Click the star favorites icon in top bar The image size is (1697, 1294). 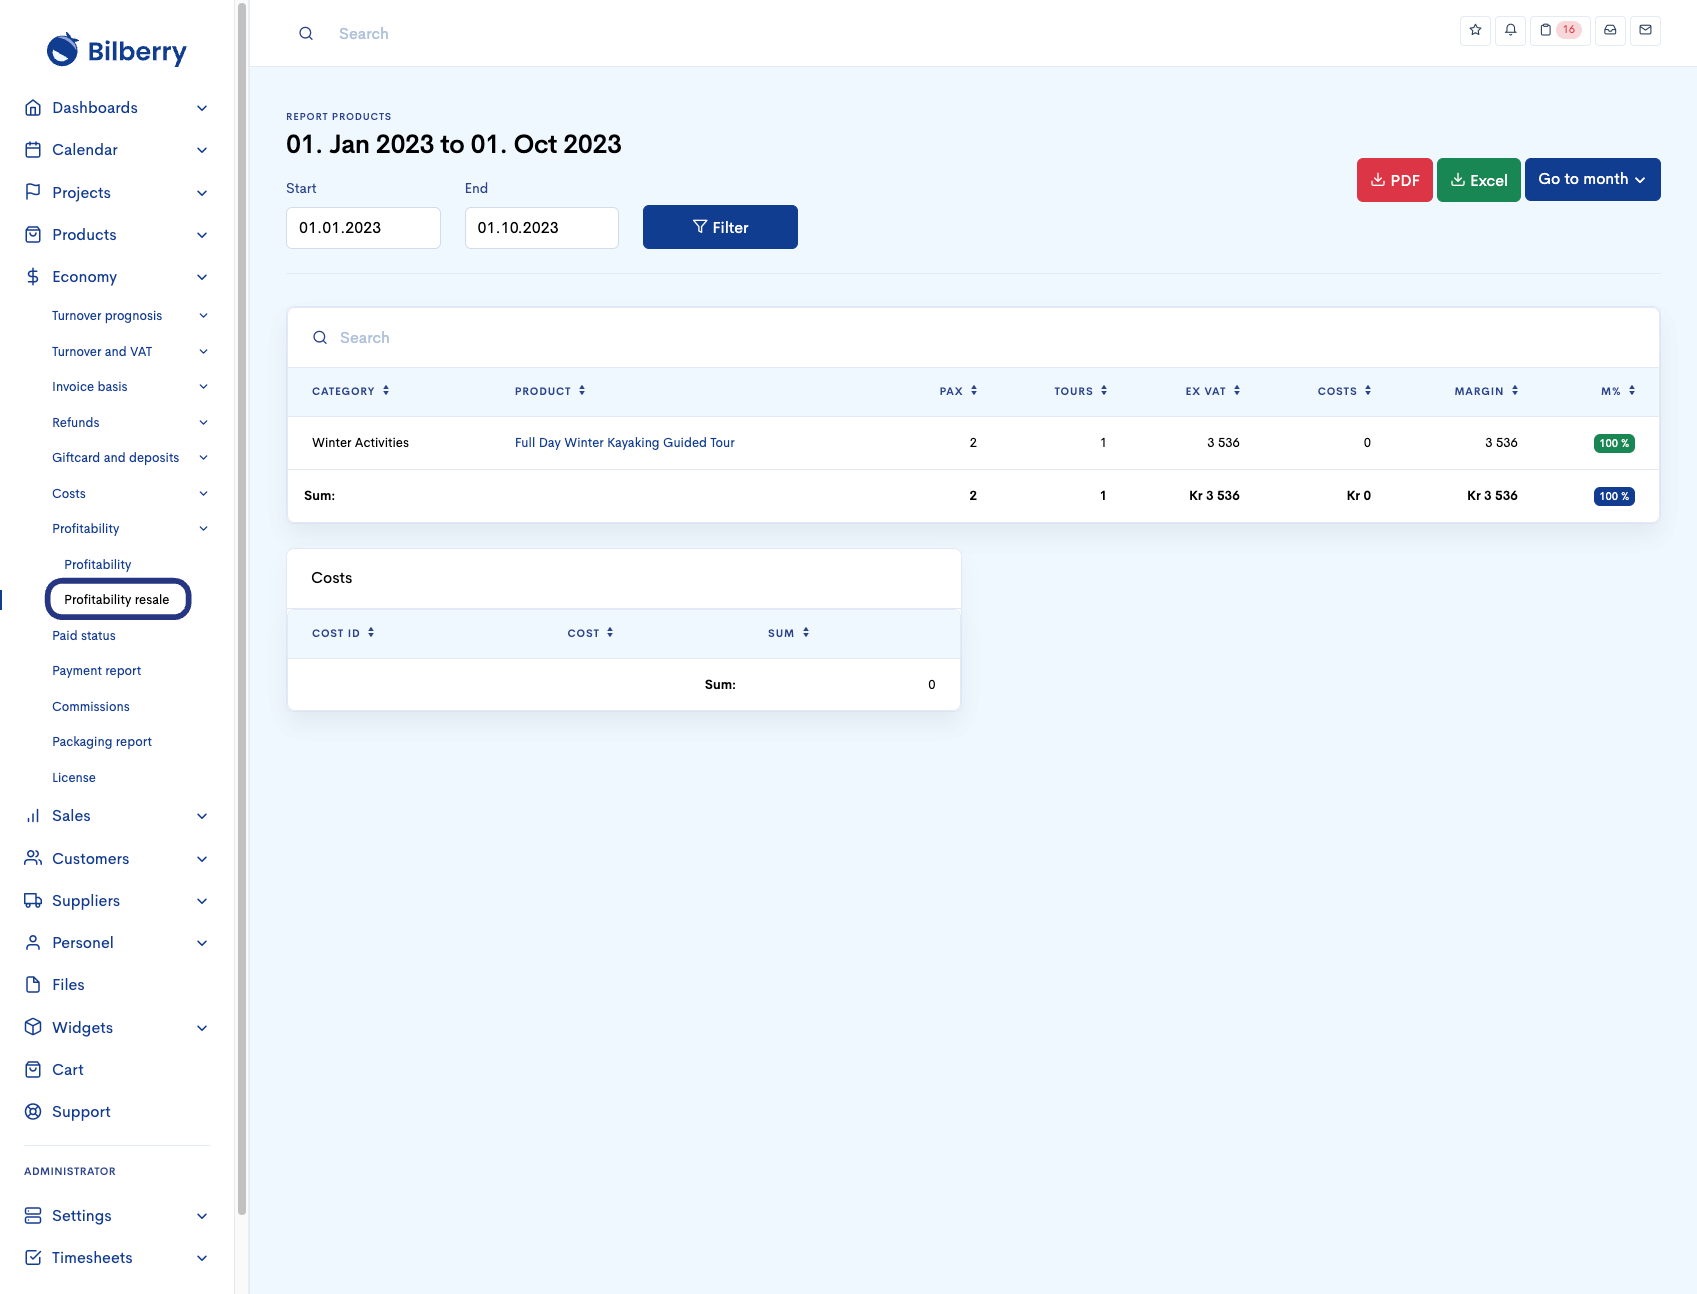click(x=1475, y=30)
